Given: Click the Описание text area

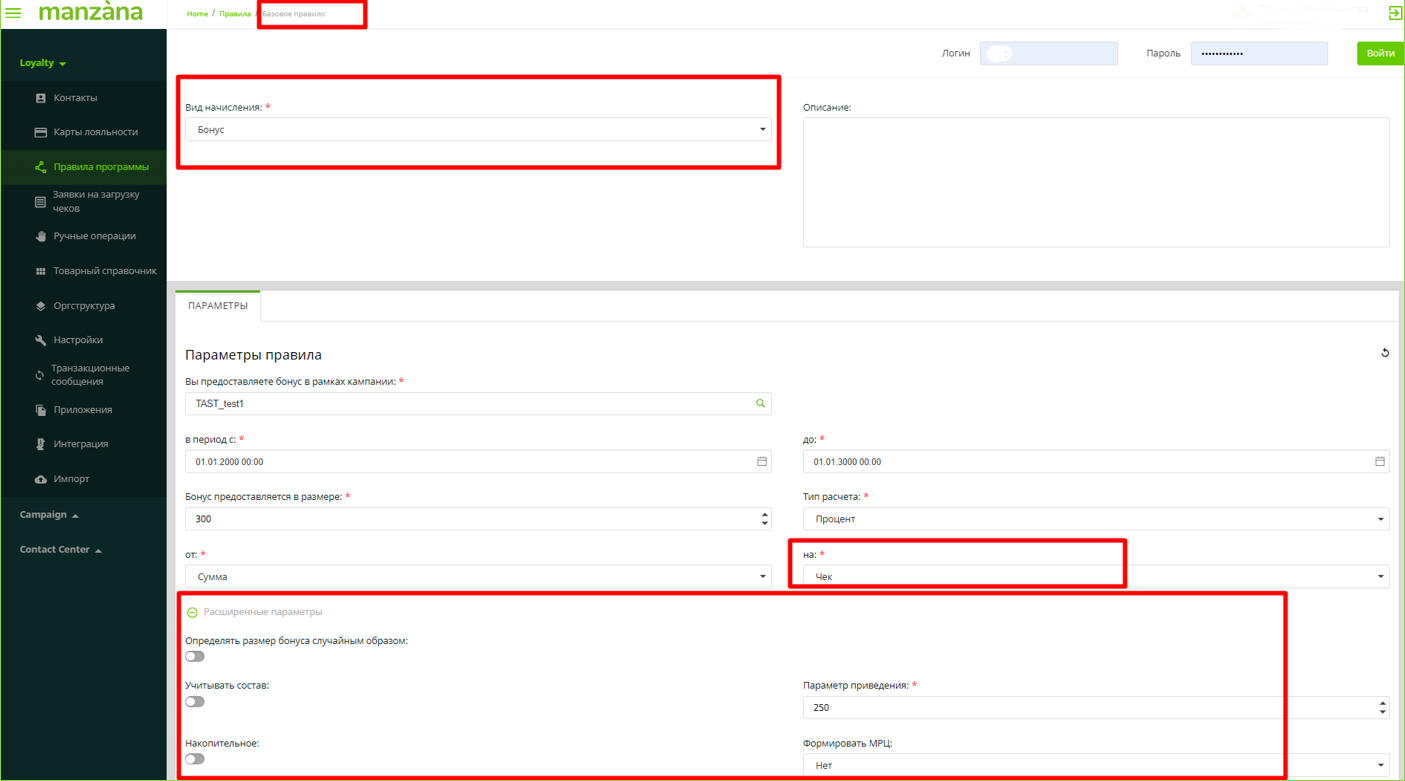Looking at the screenshot, I should [1095, 182].
